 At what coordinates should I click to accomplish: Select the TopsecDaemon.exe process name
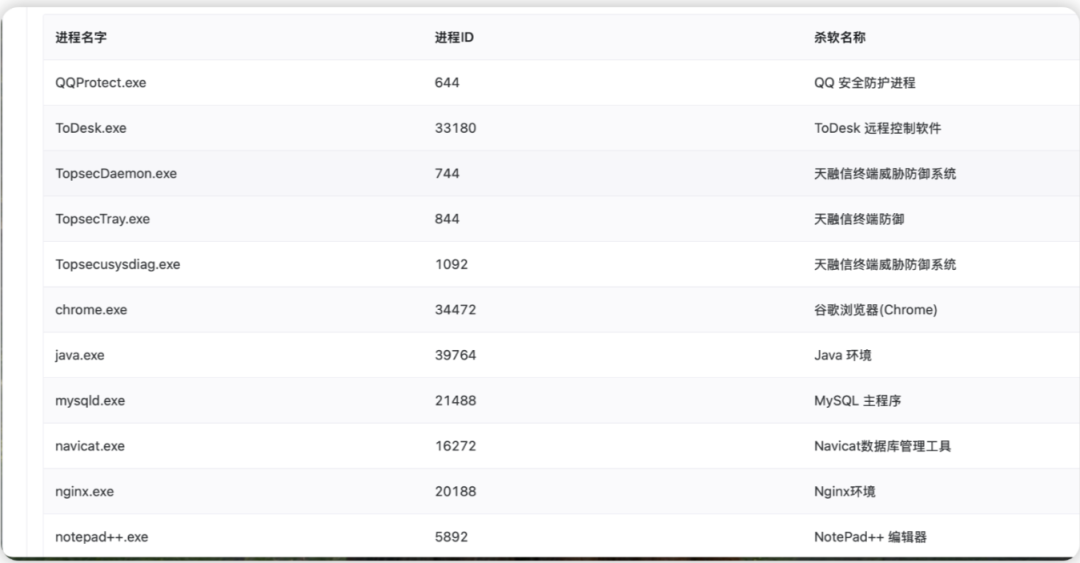[116, 174]
